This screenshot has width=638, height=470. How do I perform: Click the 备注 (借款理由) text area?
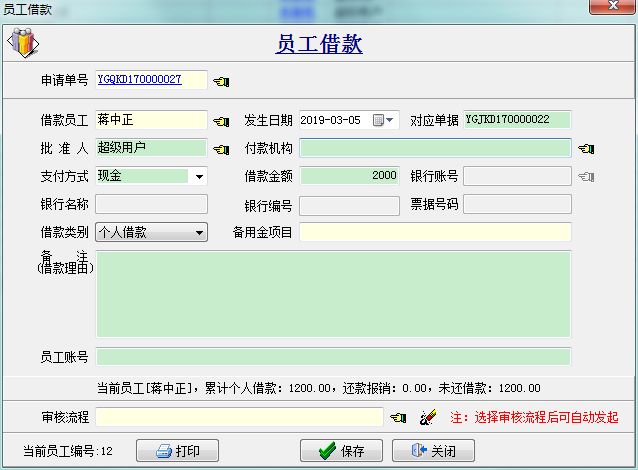tap(334, 294)
